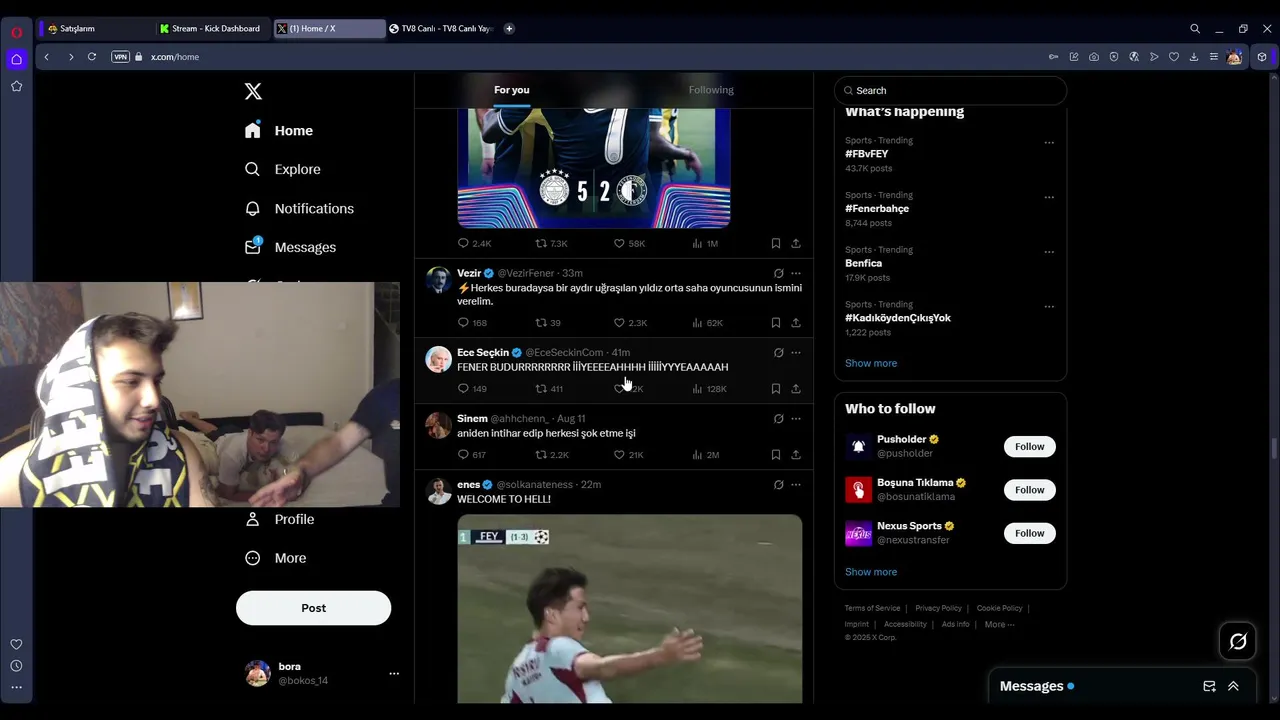This screenshot has height=720, width=1280.
Task: Bookmark the 5-2 score image post
Action: coord(776,243)
